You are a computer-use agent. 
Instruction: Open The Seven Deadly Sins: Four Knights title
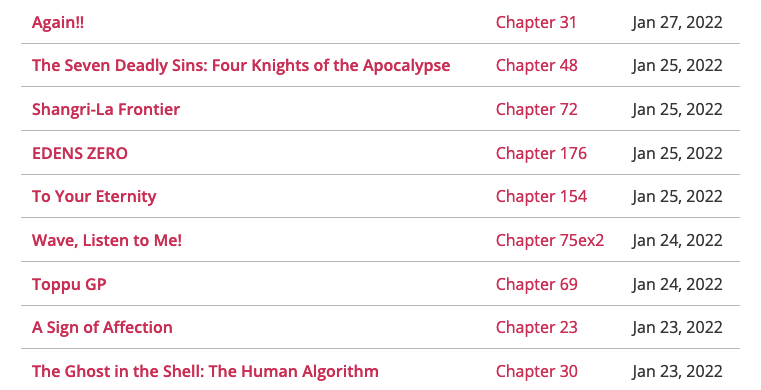pos(241,65)
